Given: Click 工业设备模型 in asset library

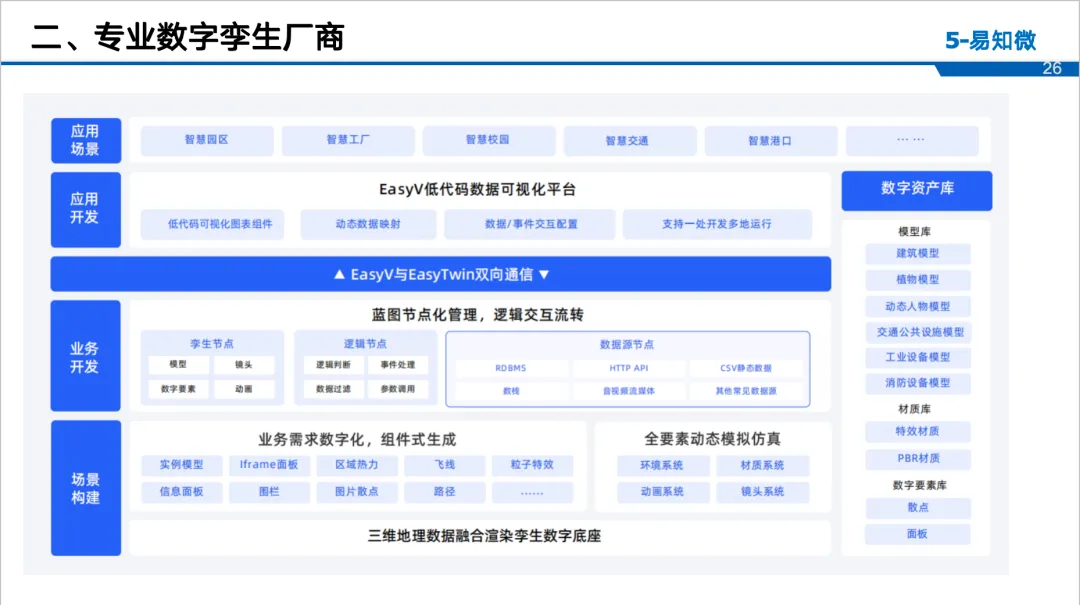Looking at the screenshot, I should click(917, 358).
